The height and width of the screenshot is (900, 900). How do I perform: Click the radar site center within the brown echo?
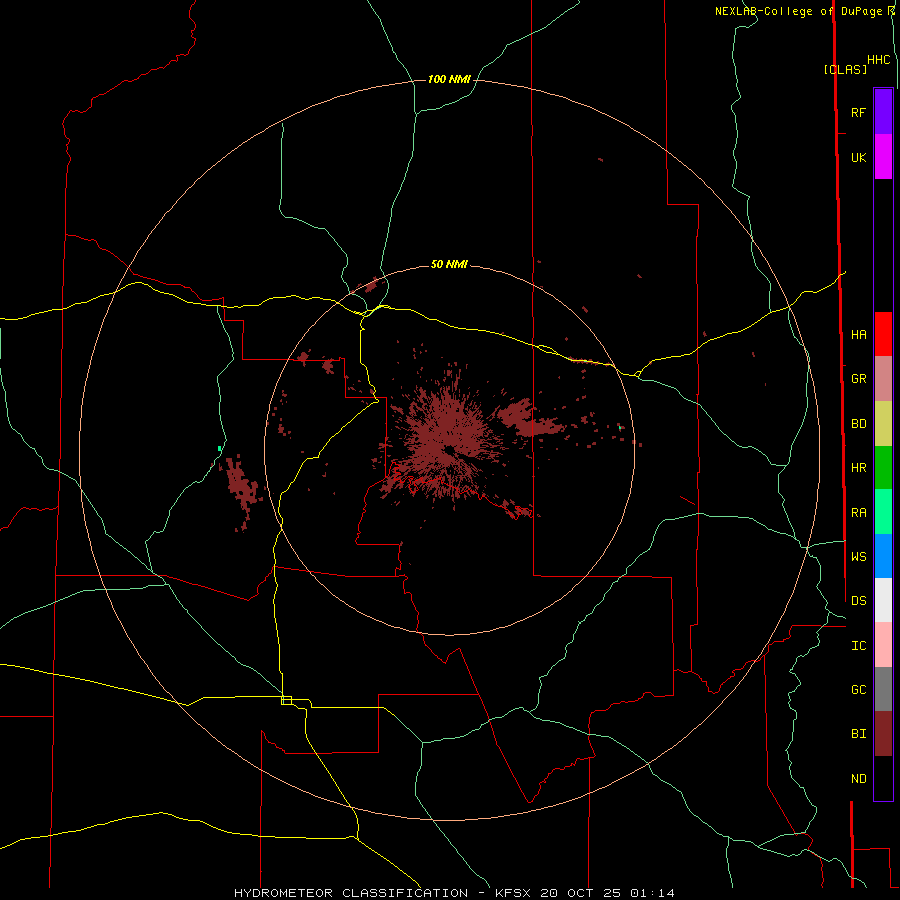click(448, 449)
